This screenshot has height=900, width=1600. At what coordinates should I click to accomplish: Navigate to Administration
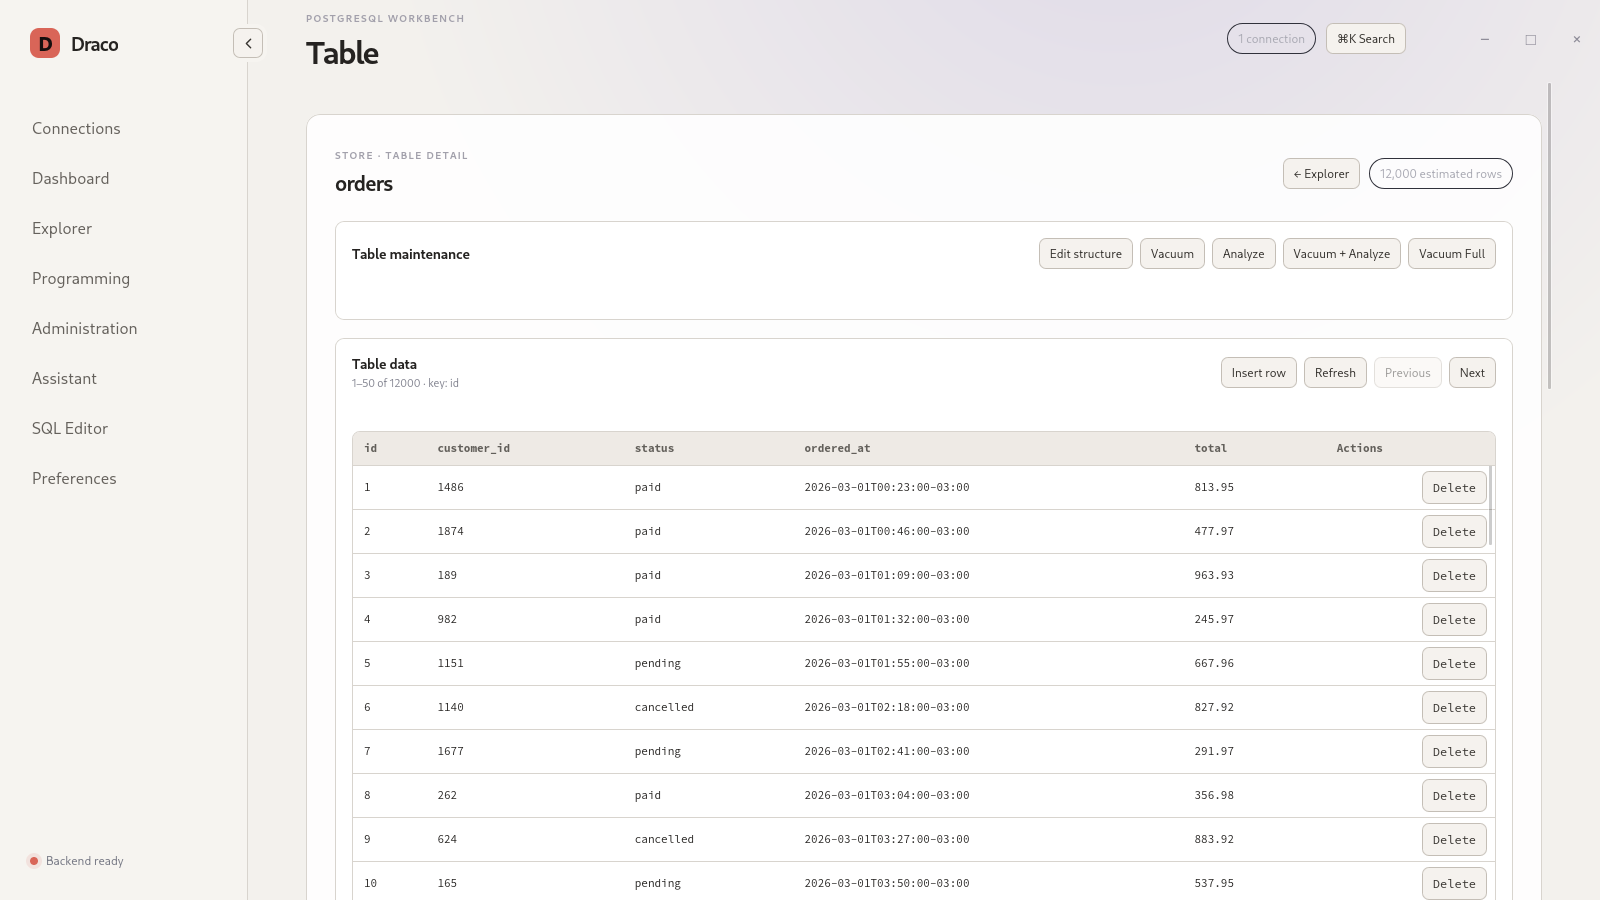pyautogui.click(x=85, y=328)
